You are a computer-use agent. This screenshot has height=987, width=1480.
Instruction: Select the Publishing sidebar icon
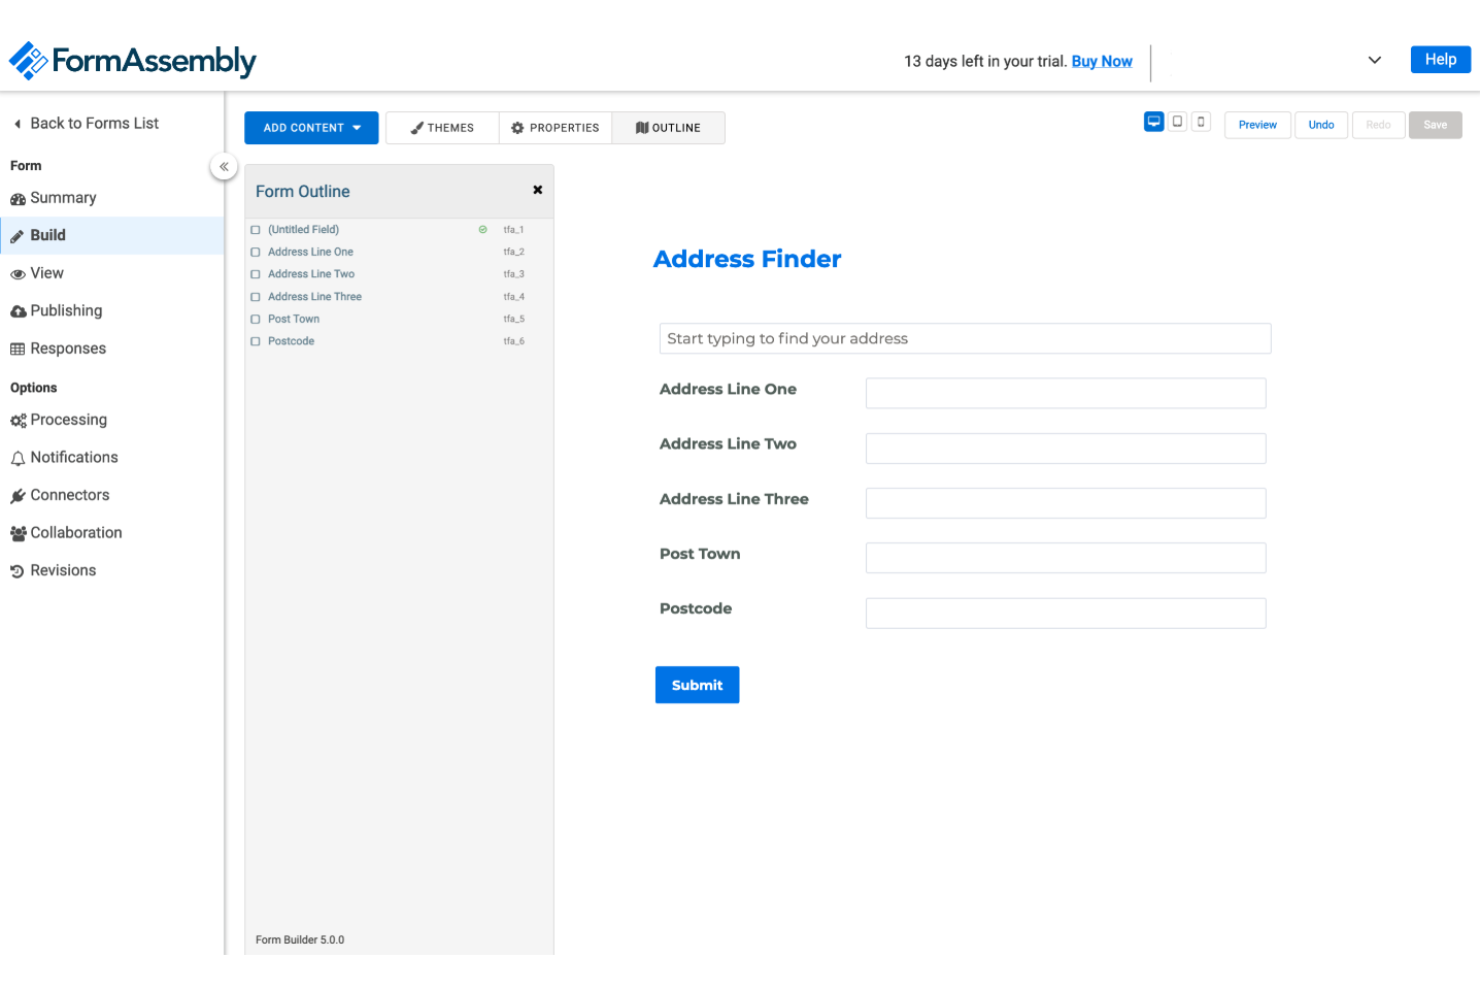[18, 310]
